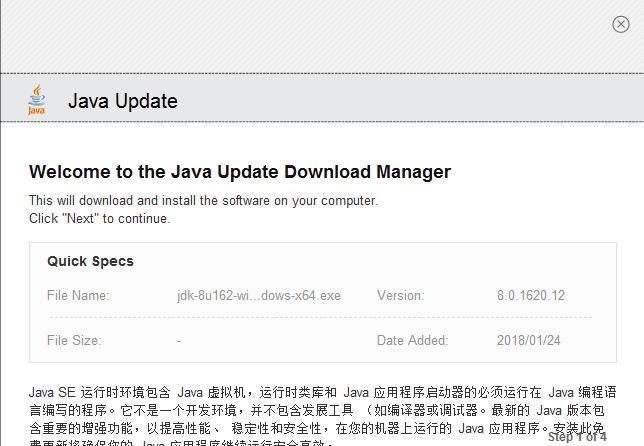Click the Version label
This screenshot has height=446, width=644.
coord(400,295)
